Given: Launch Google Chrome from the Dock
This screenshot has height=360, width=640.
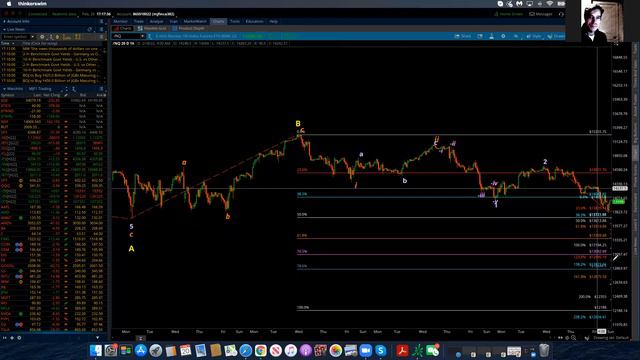Looking at the screenshot, I should pos(260,350).
